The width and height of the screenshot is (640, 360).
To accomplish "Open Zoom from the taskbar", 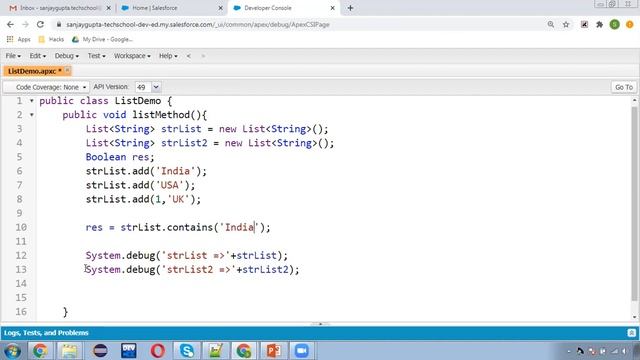I will click(x=302, y=351).
